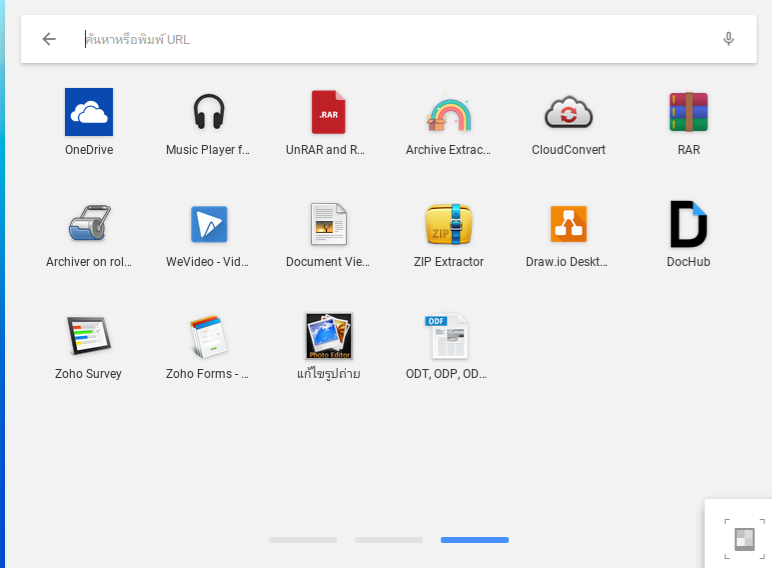Open the Zoho Survey icon
This screenshot has width=772, height=568.
[x=89, y=336]
